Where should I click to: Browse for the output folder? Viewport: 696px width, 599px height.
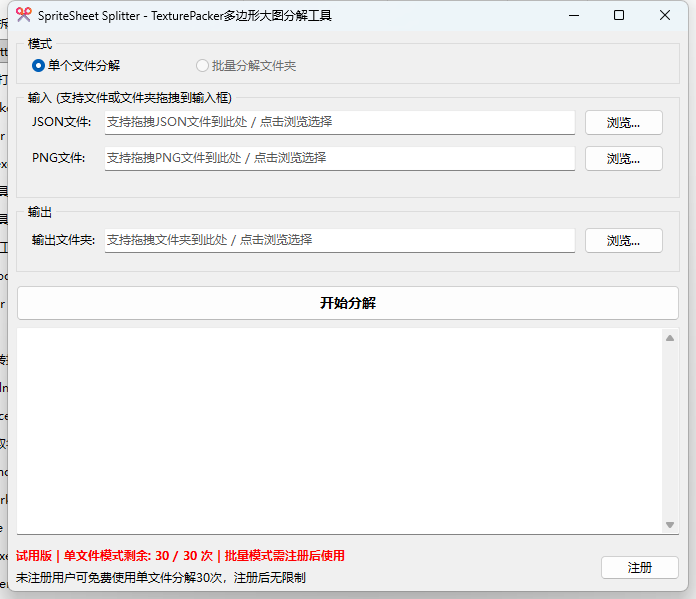click(x=624, y=241)
